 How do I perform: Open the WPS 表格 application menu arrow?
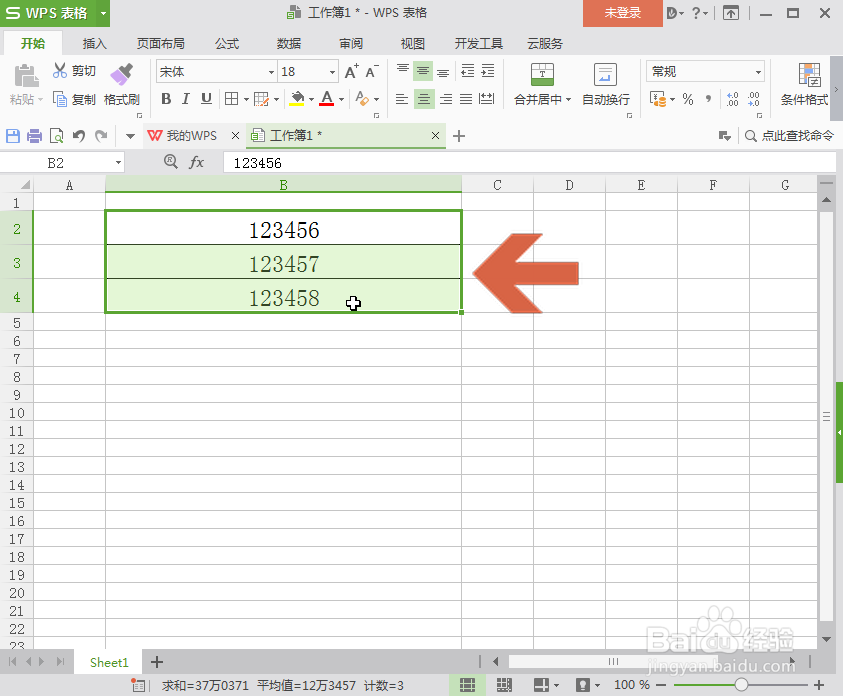[103, 13]
